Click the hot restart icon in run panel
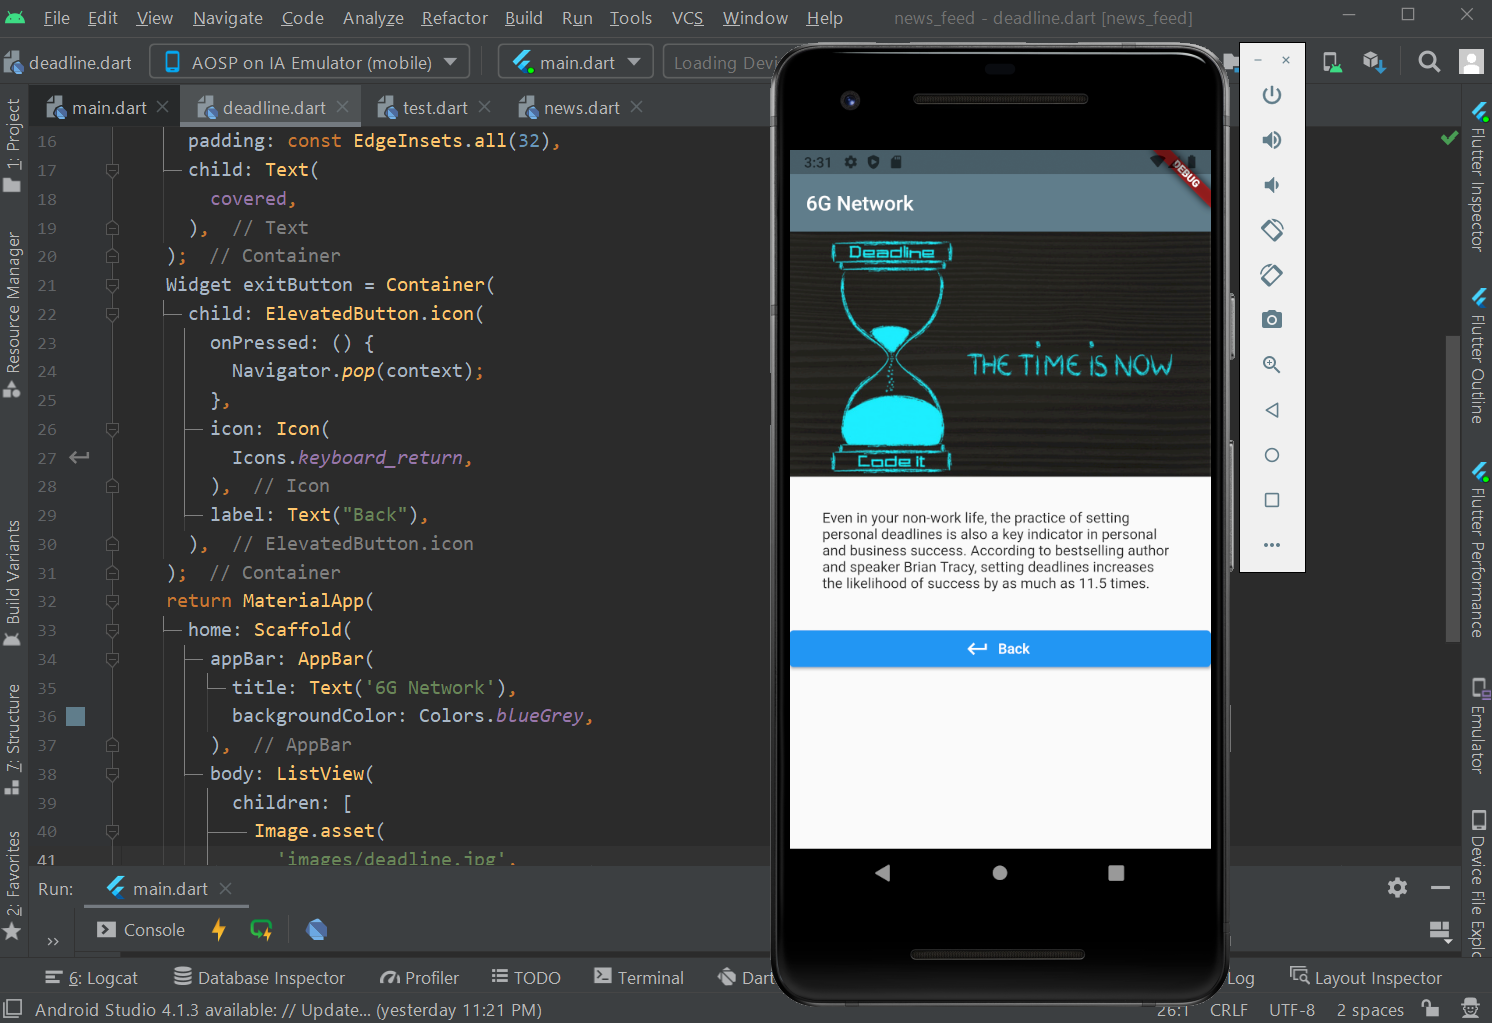Image resolution: width=1492 pixels, height=1023 pixels. pyautogui.click(x=261, y=929)
